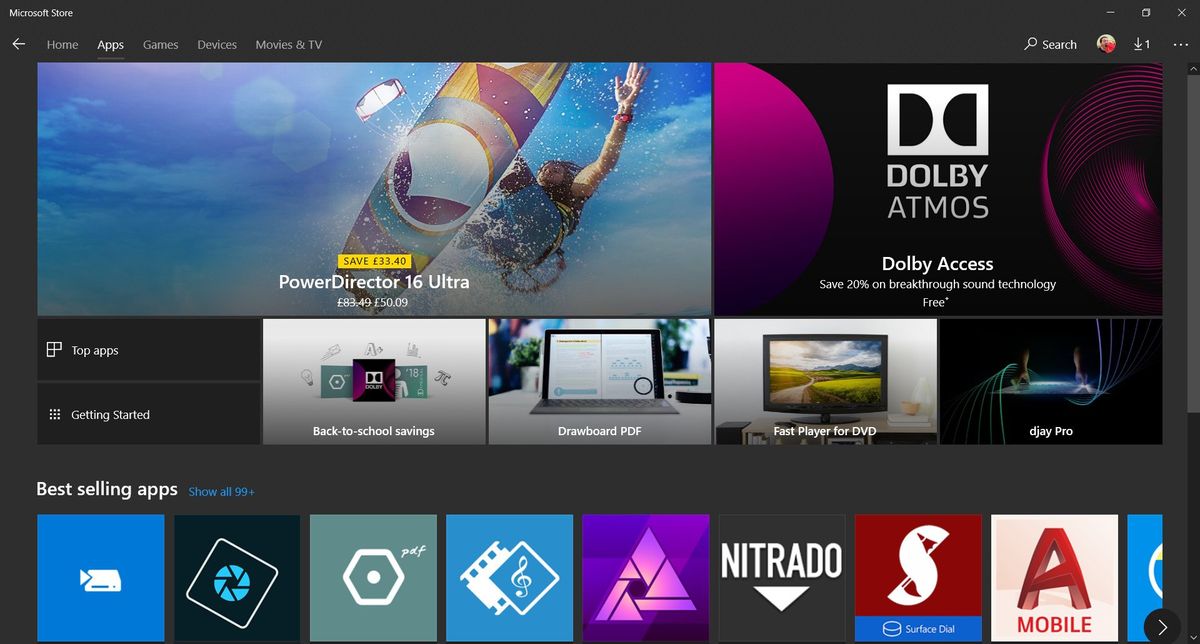Click the Show all 99+ link

(x=221, y=492)
